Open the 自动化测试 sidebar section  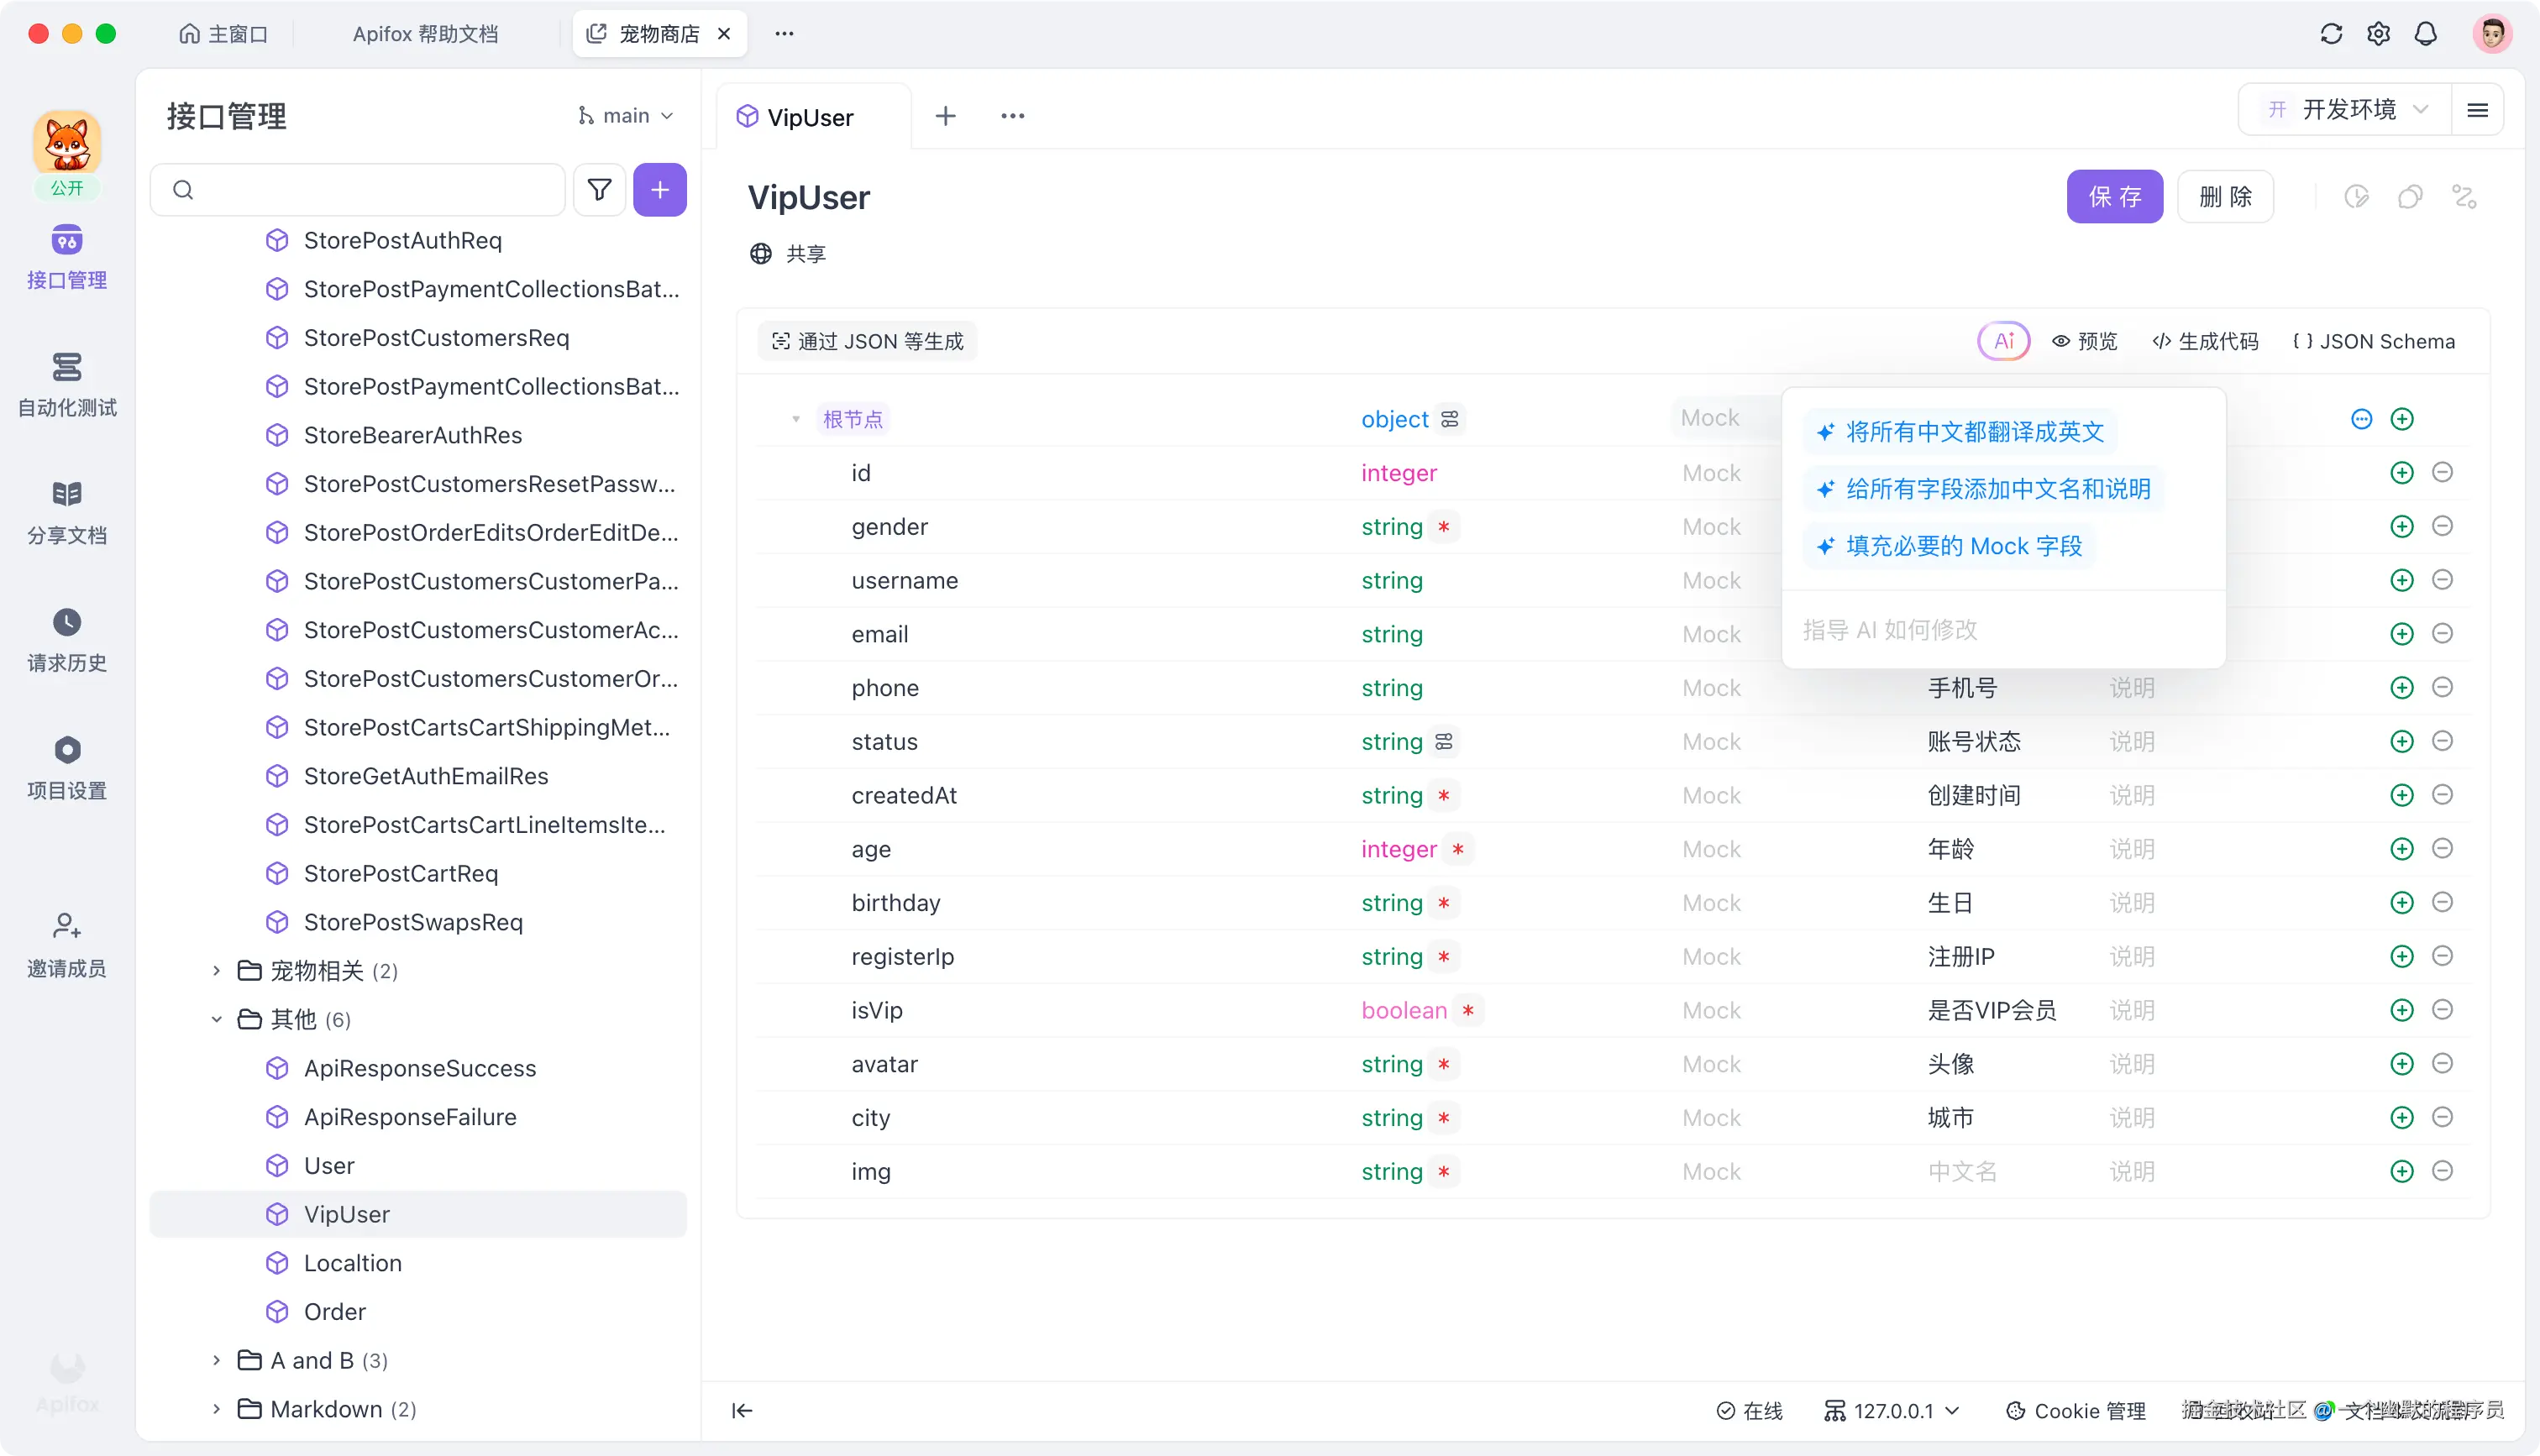tap(67, 384)
